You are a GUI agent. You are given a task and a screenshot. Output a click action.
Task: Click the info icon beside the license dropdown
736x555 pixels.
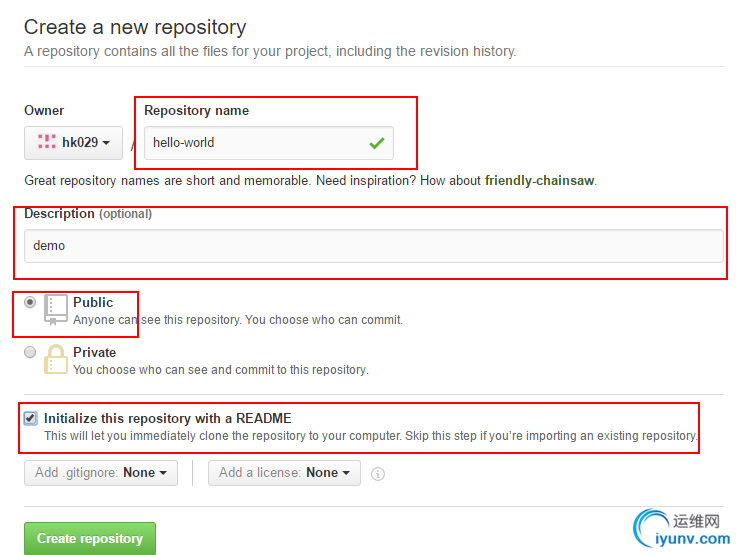378,474
